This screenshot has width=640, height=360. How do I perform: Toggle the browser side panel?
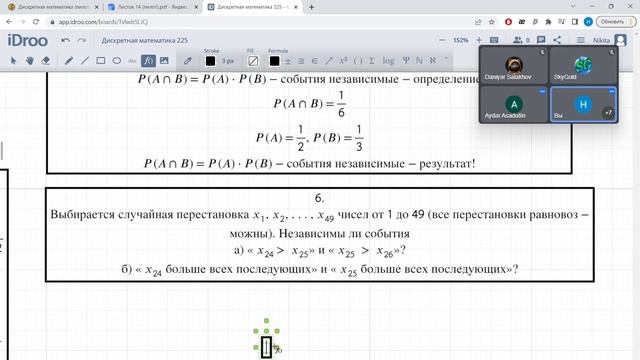pos(575,22)
